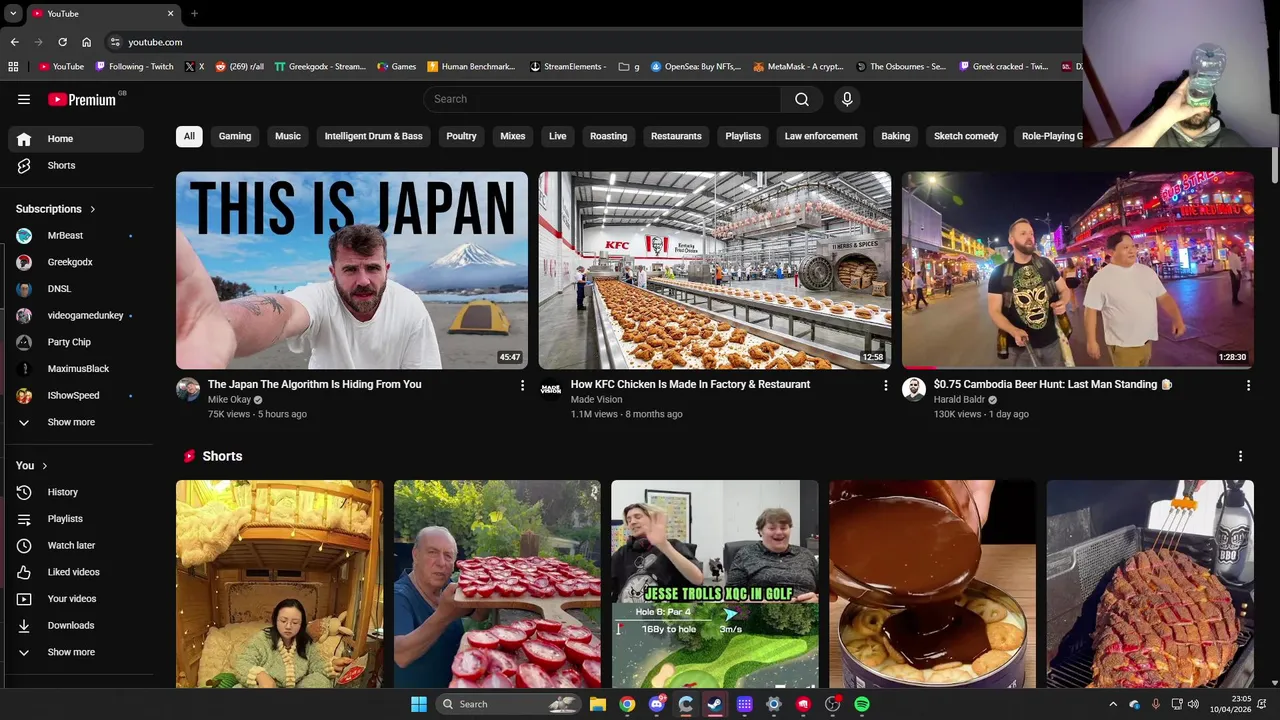Click Made Vision channel avatar
1280x720 pixels.
pyautogui.click(x=551, y=389)
